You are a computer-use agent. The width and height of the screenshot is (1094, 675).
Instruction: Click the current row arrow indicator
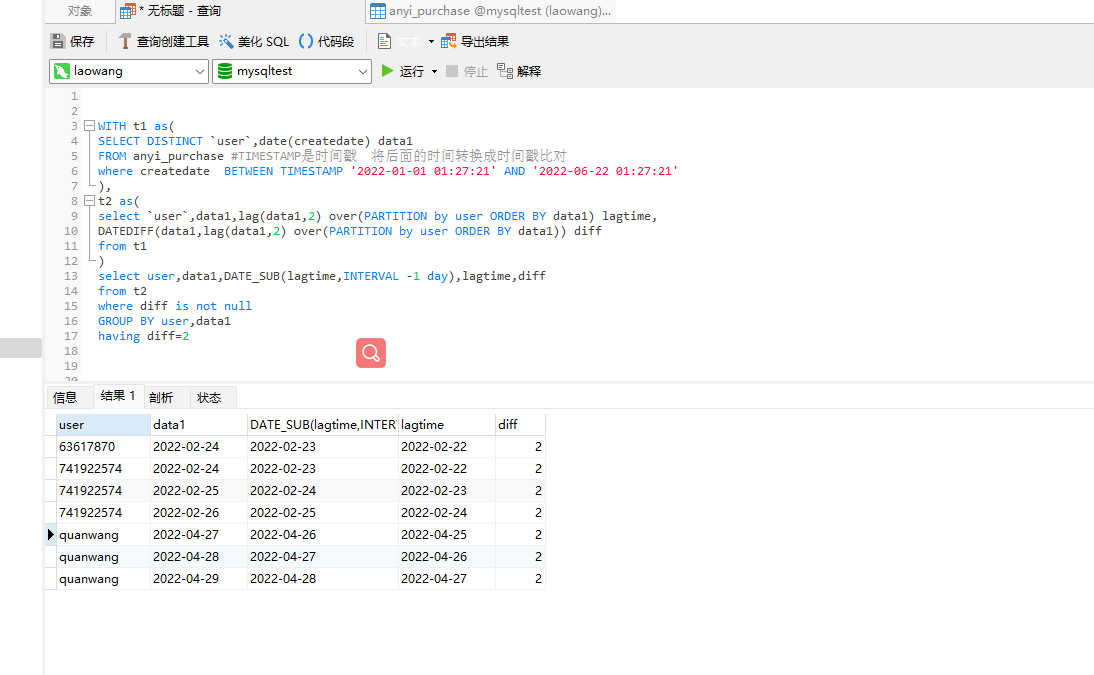[50, 535]
